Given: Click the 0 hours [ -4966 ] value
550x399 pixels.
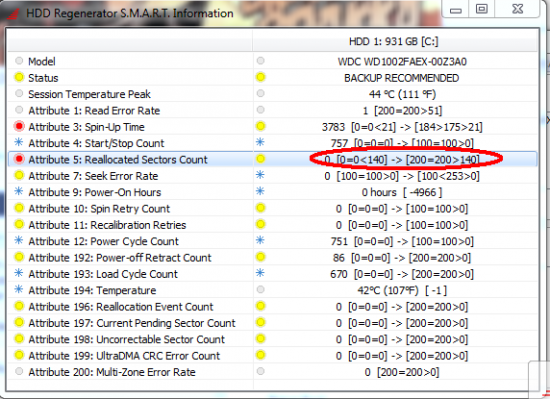Looking at the screenshot, I should [402, 192].
